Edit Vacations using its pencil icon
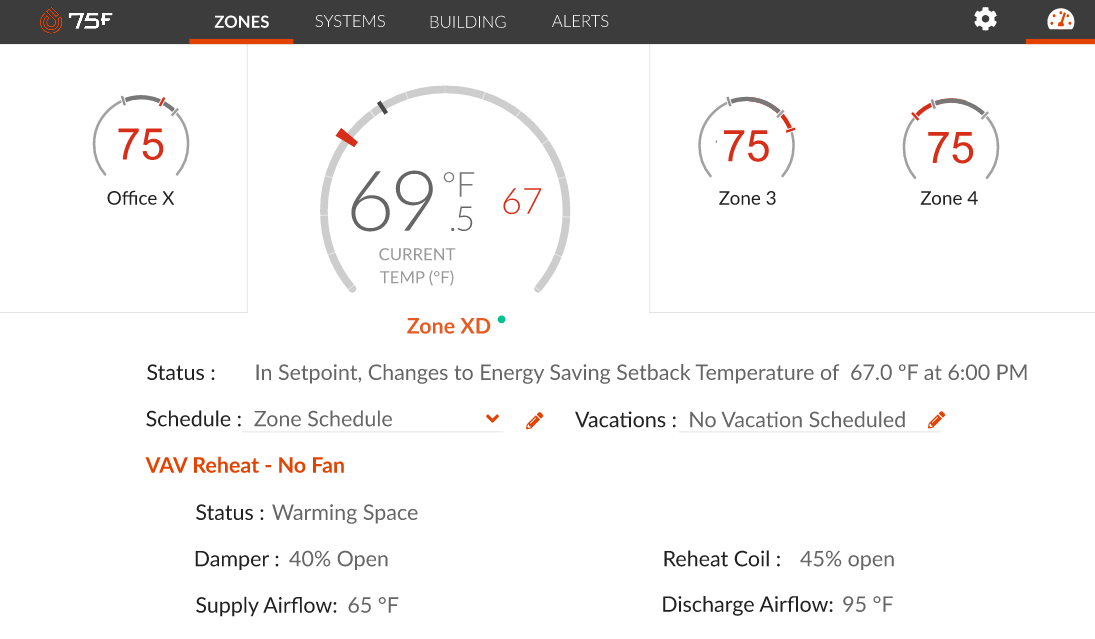Screen dimensions: 1095x639 click(x=935, y=420)
